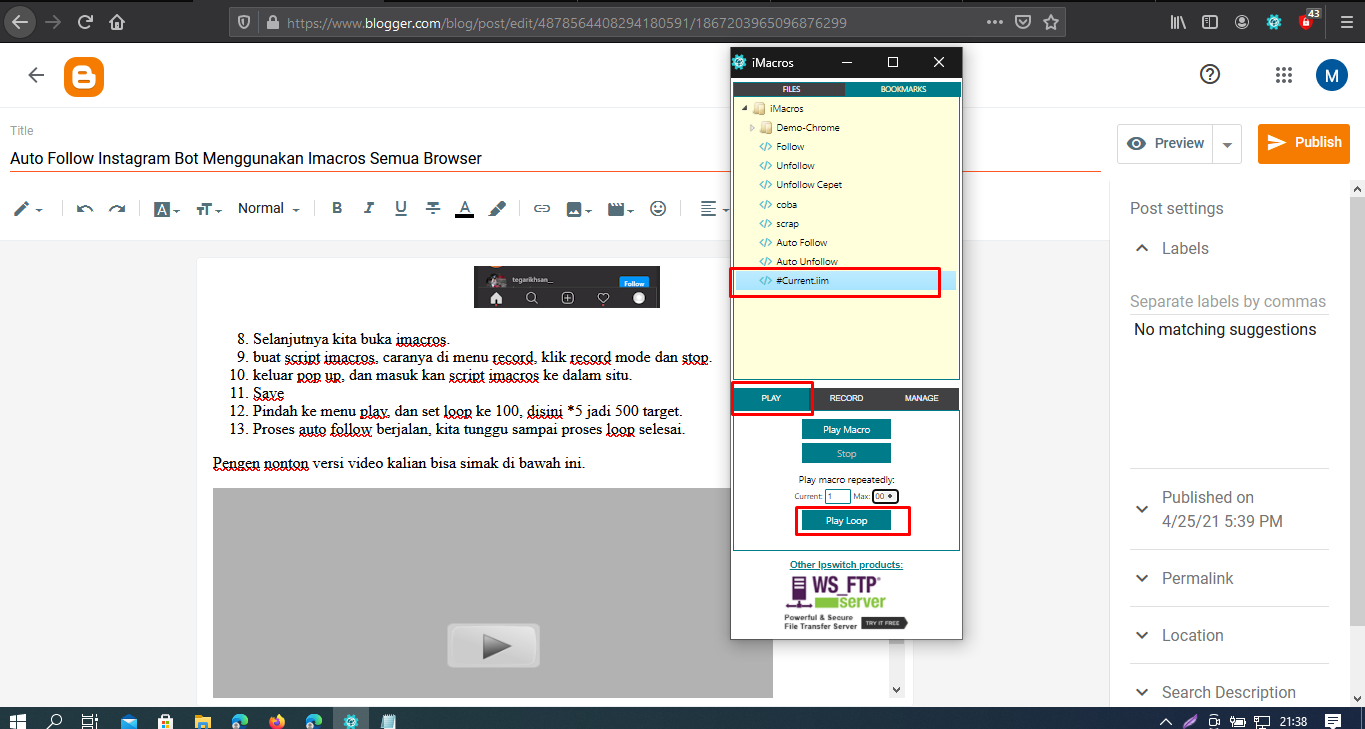The image size is (1365, 729).
Task: Apply italic formatting
Action: (368, 208)
